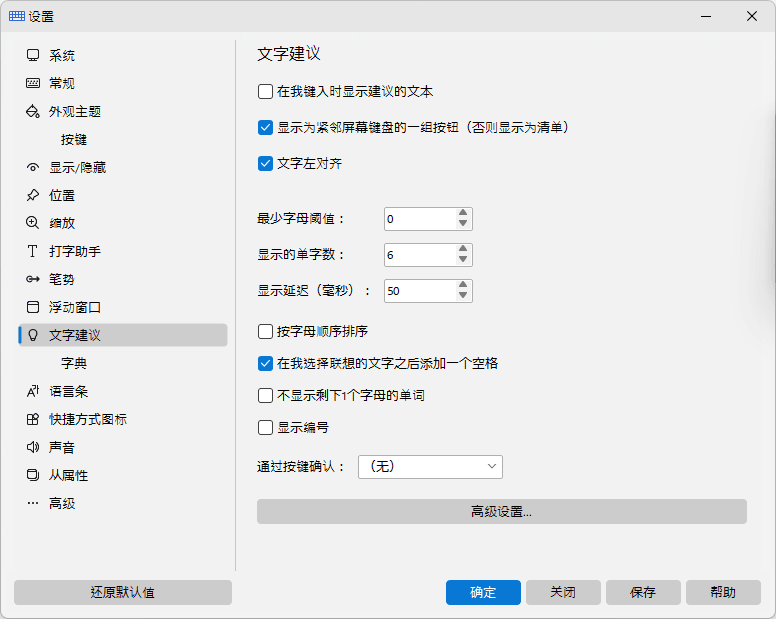776x619 pixels.
Task: Switch to 常规 settings page
Action: [x=123, y=83]
